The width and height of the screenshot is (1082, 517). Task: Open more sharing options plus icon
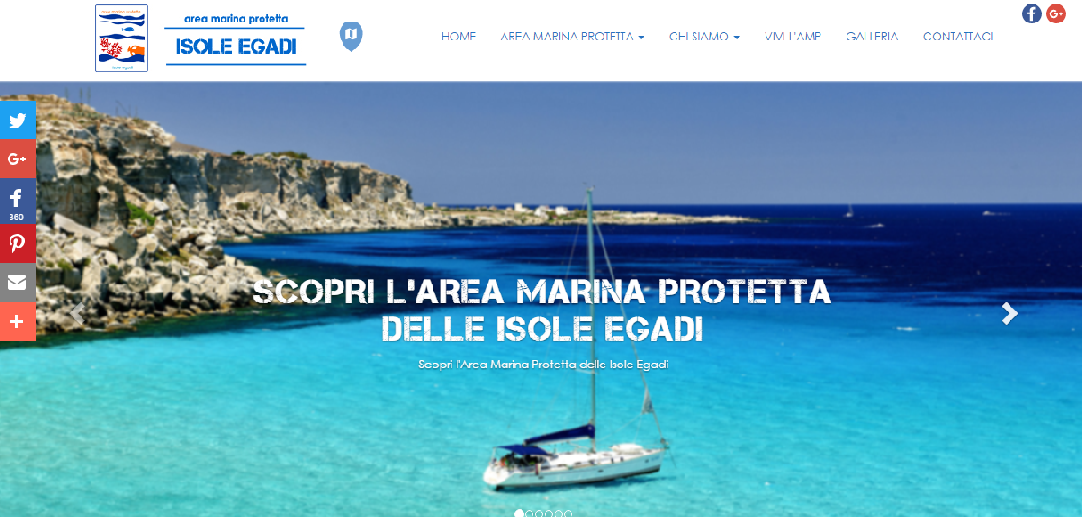[17, 321]
